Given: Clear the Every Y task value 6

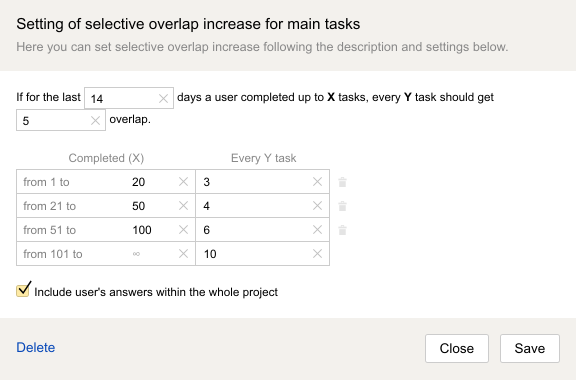Looking at the screenshot, I should pyautogui.click(x=317, y=230).
